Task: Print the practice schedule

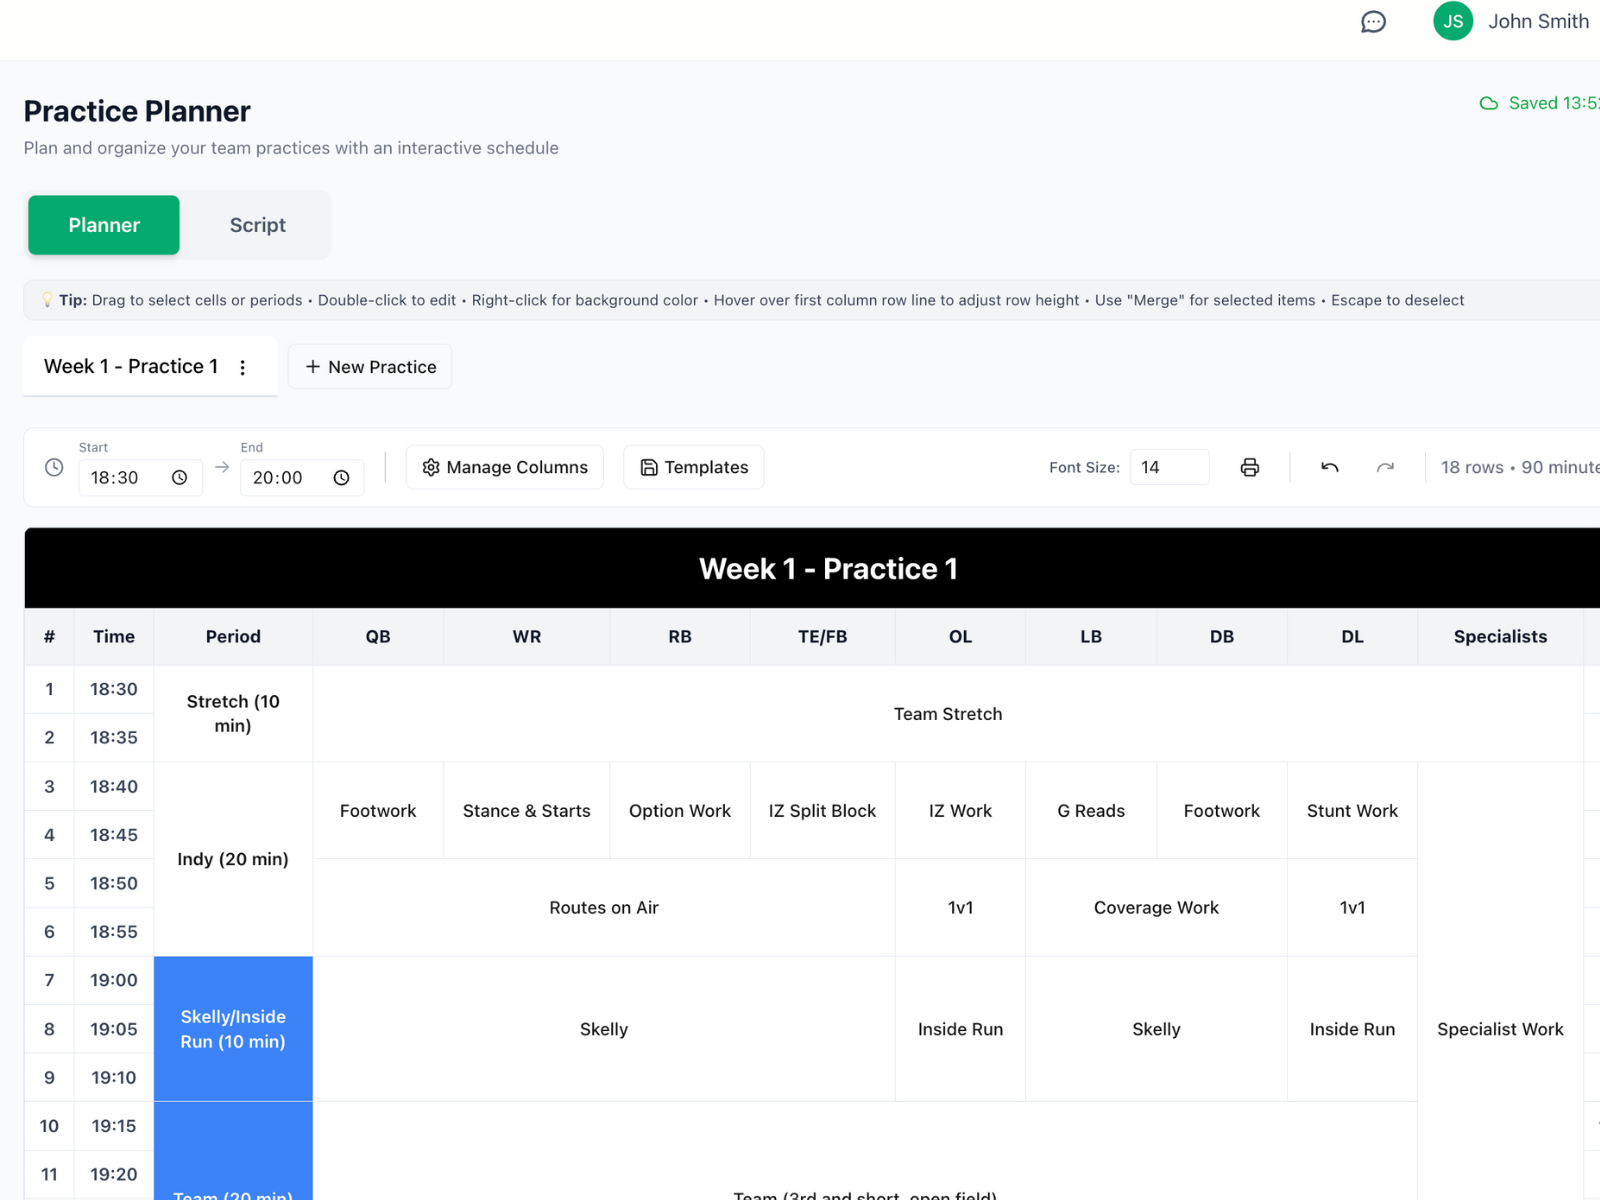Action: pos(1249,467)
